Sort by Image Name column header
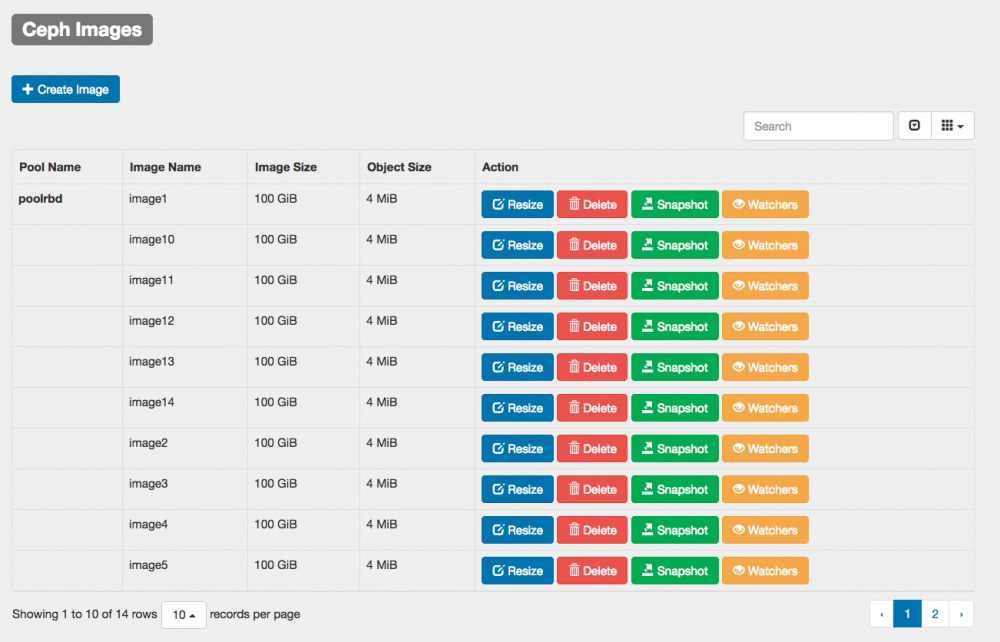 [165, 167]
